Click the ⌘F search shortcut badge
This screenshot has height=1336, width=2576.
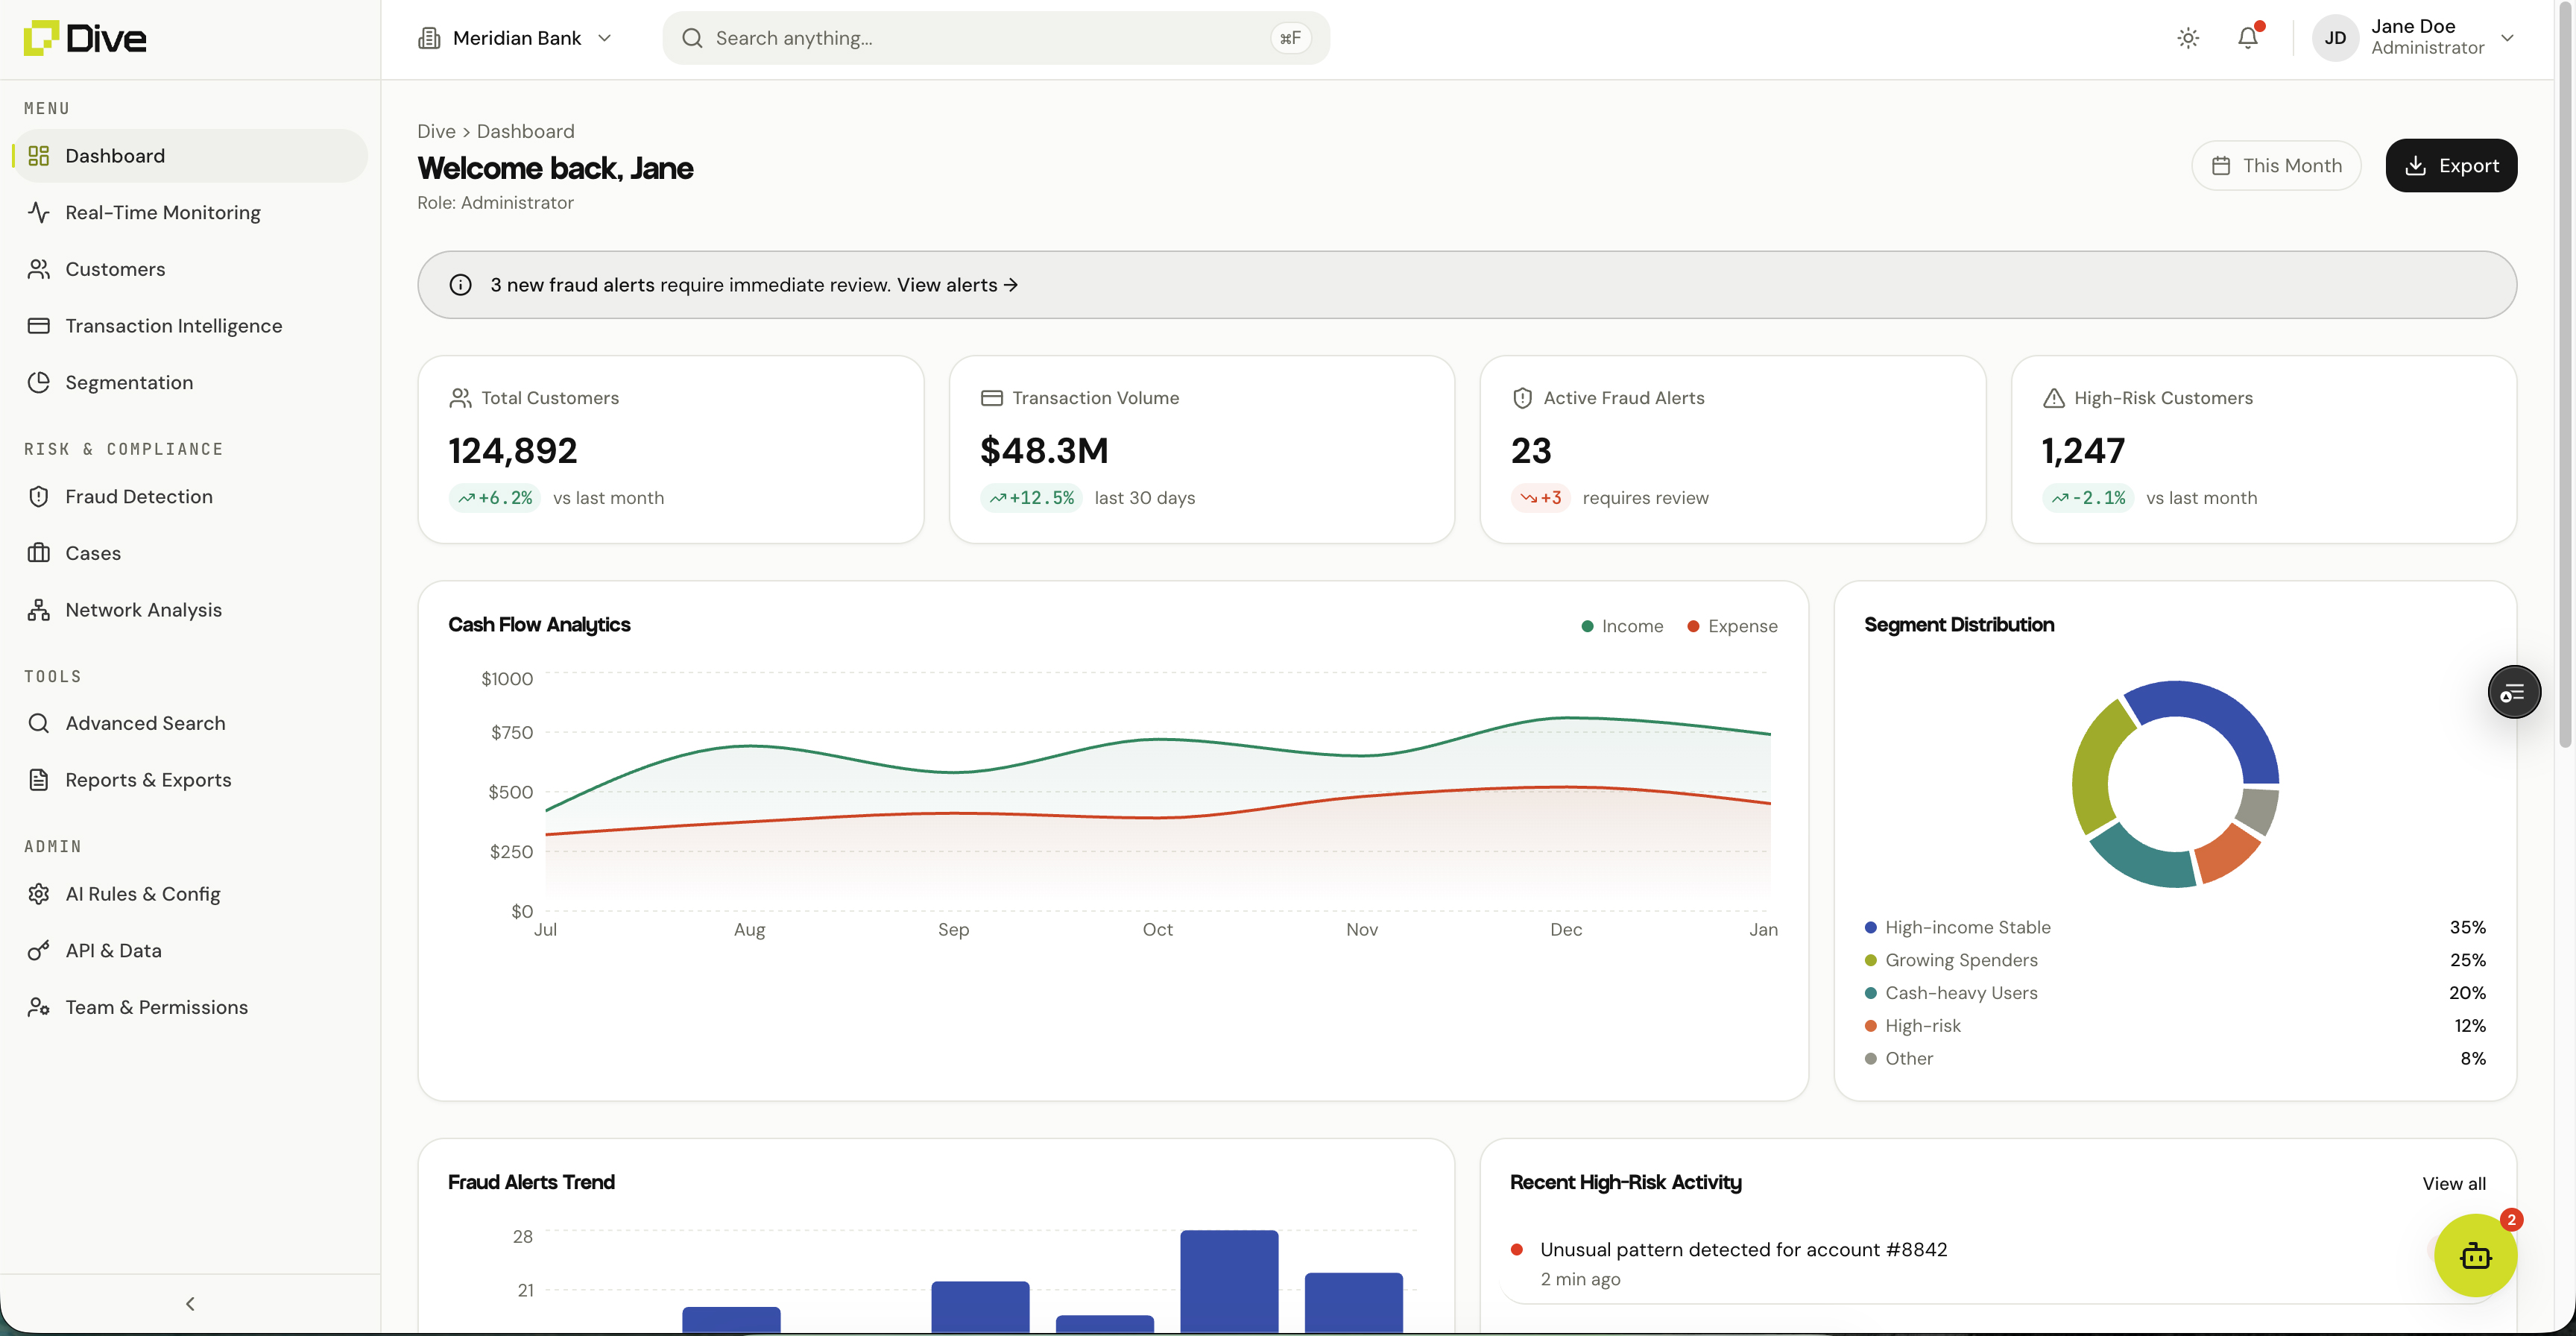(1291, 38)
